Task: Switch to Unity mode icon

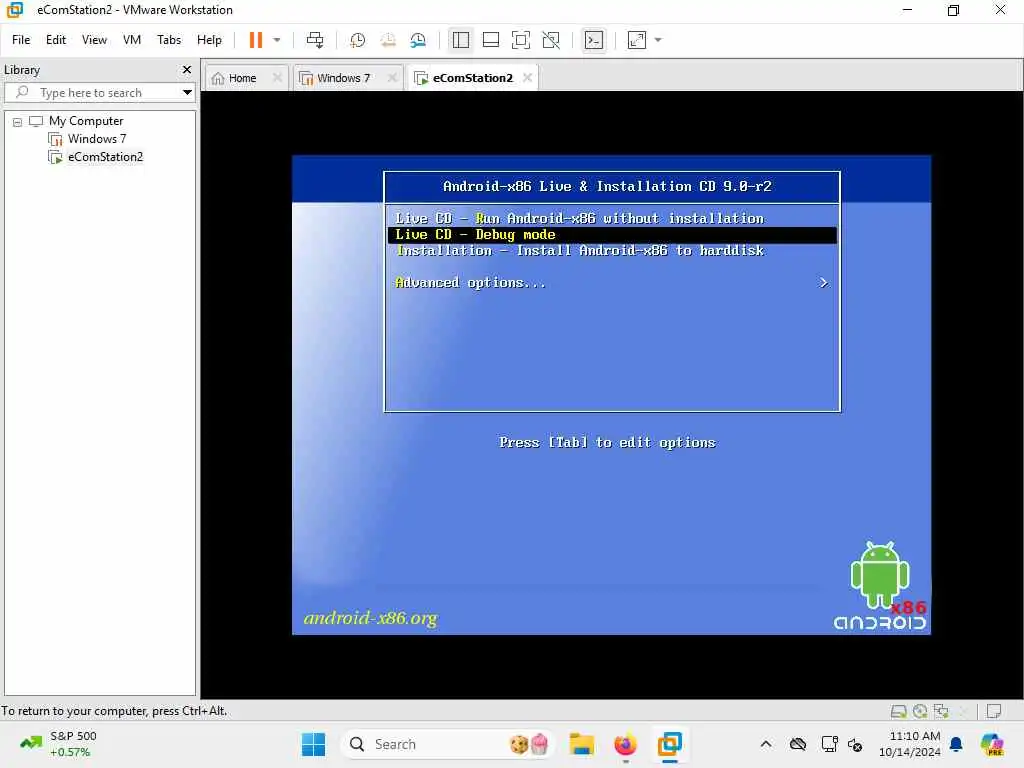Action: (551, 40)
